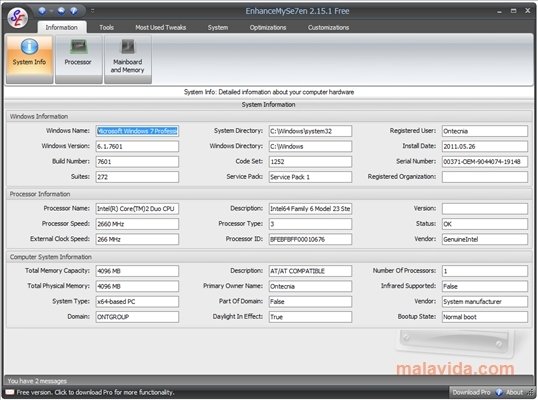
Task: Click the window resize grip icon
Action: [531, 393]
